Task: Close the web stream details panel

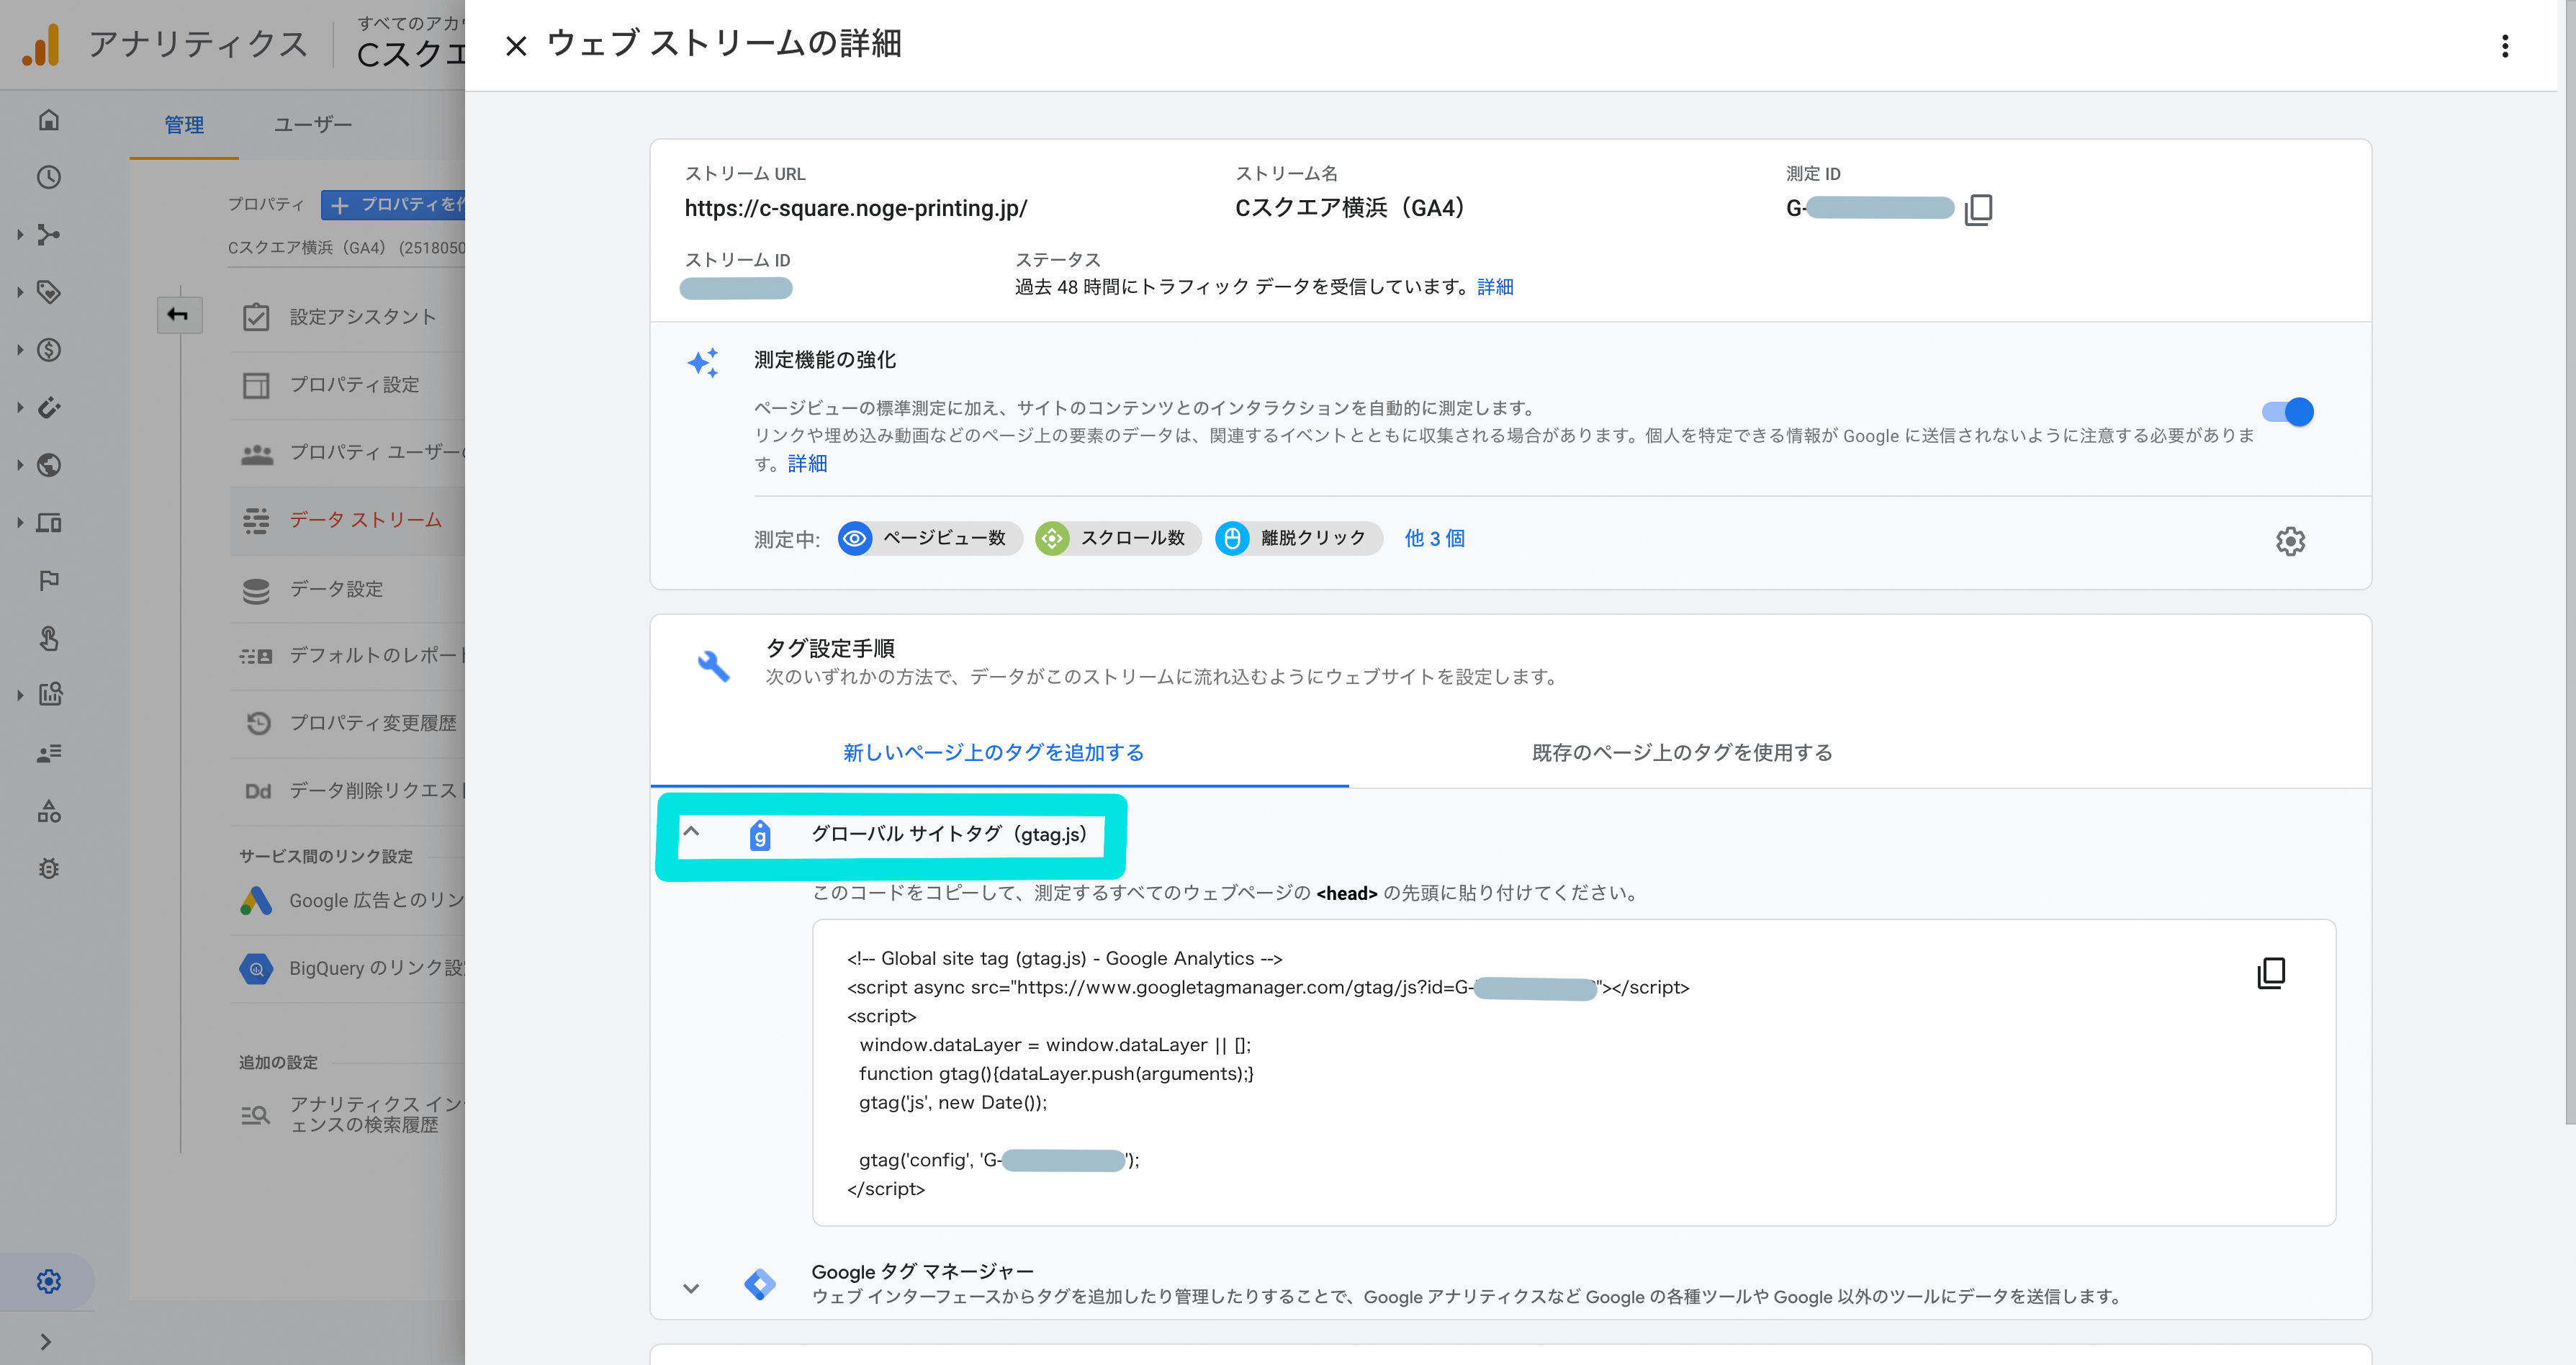Action: click(516, 46)
